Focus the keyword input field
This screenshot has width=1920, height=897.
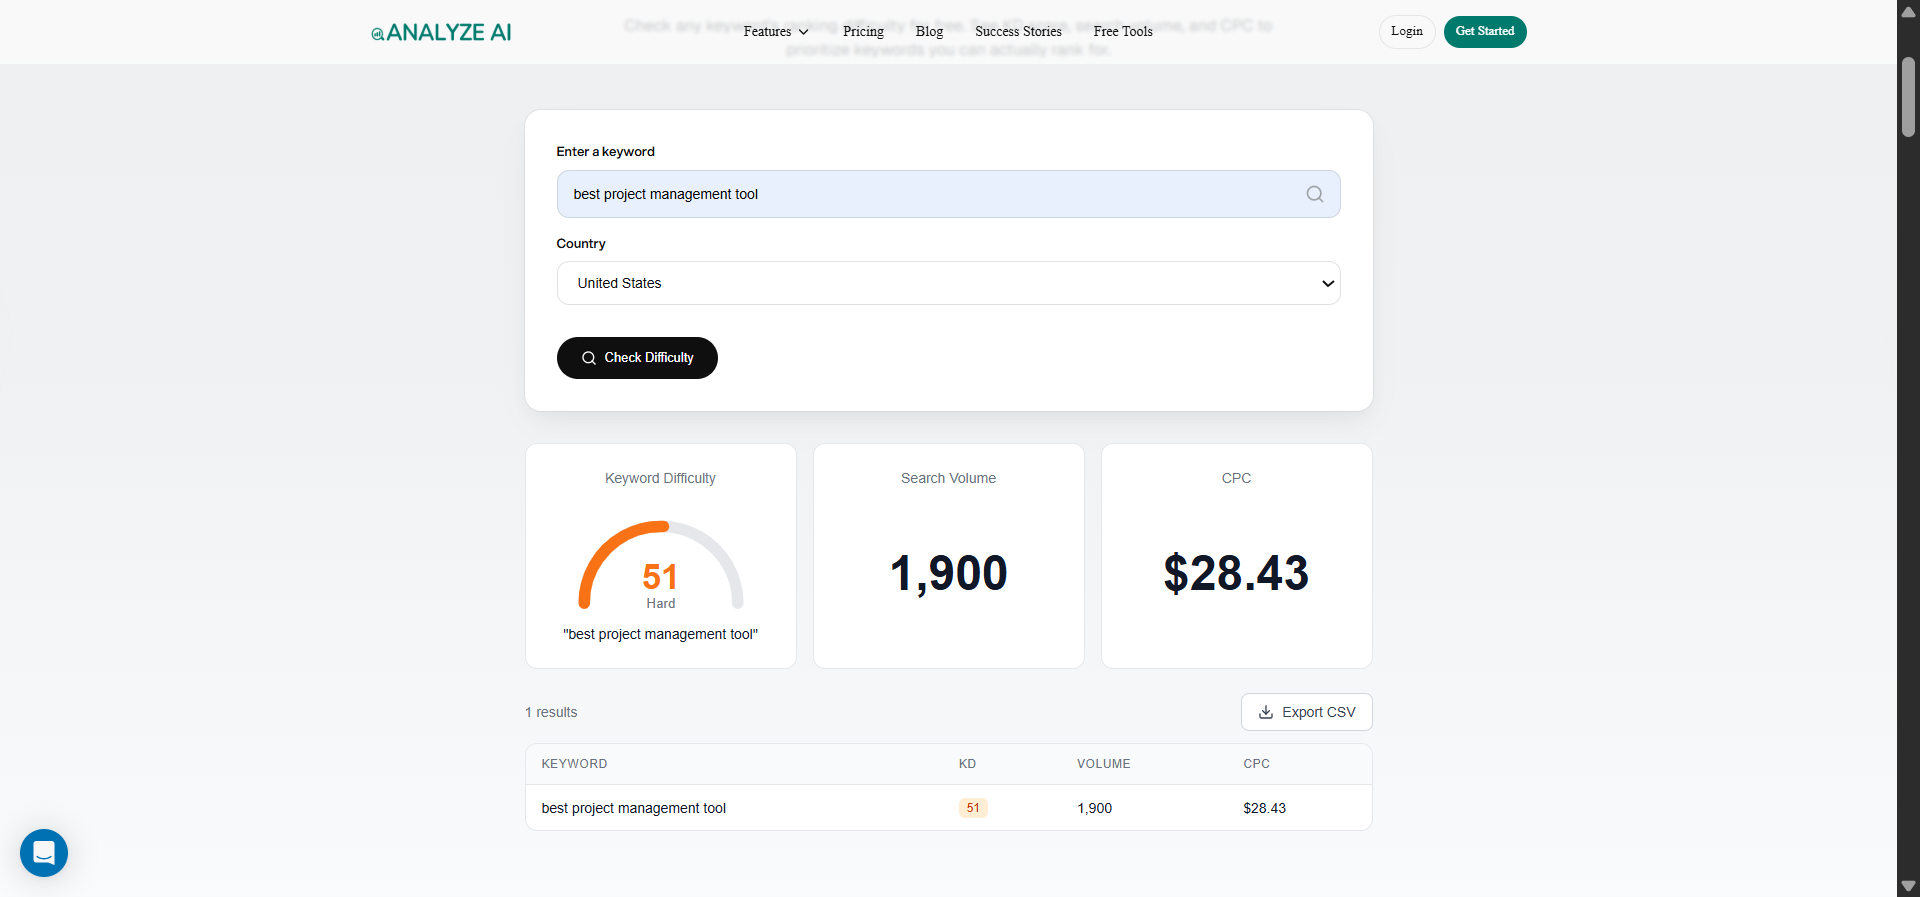click(x=930, y=194)
